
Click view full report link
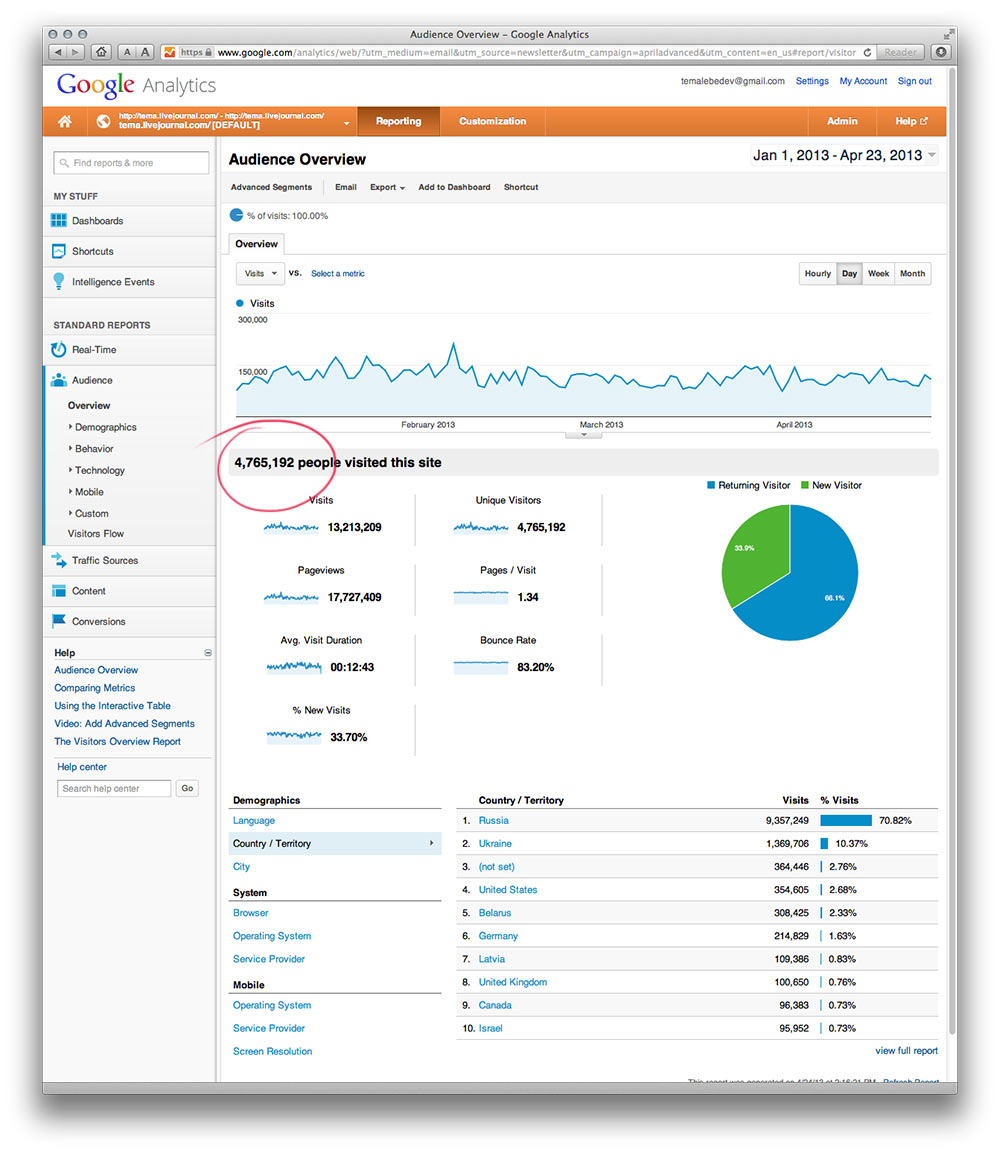pyautogui.click(x=906, y=1051)
